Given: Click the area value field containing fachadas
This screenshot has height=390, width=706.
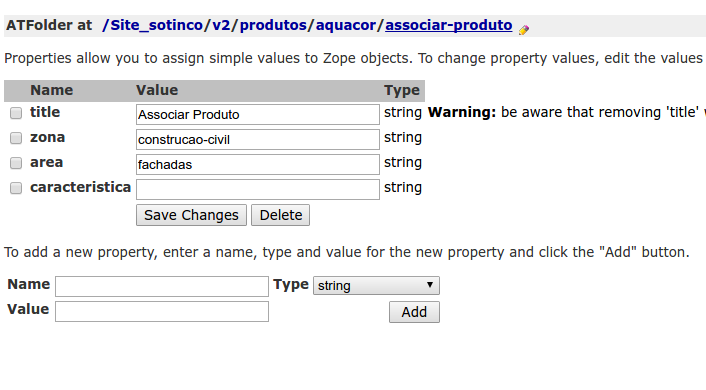Looking at the screenshot, I should tap(258, 164).
